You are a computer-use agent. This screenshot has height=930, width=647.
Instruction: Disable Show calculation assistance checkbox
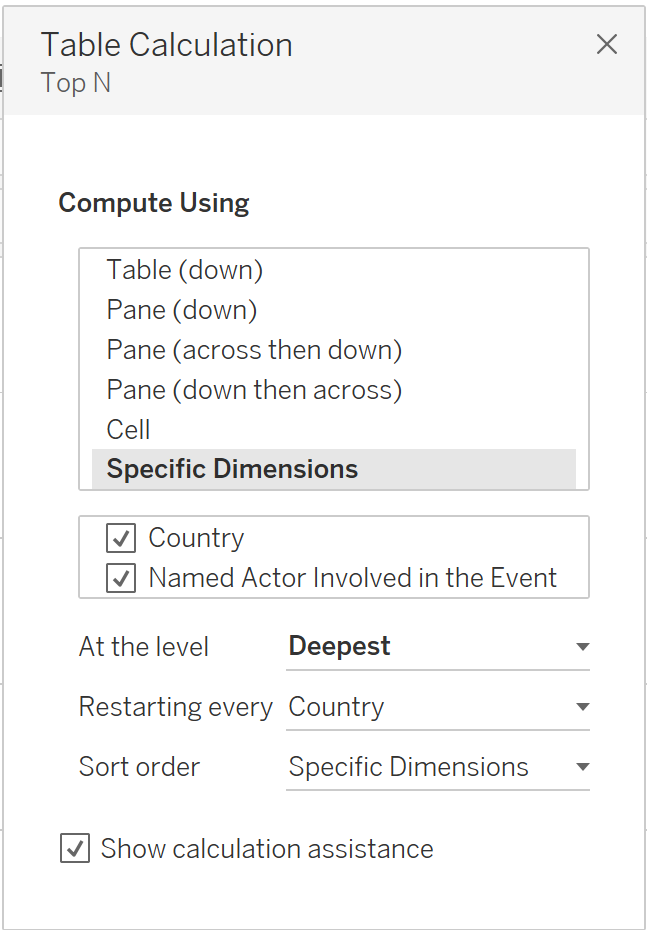pyautogui.click(x=75, y=849)
